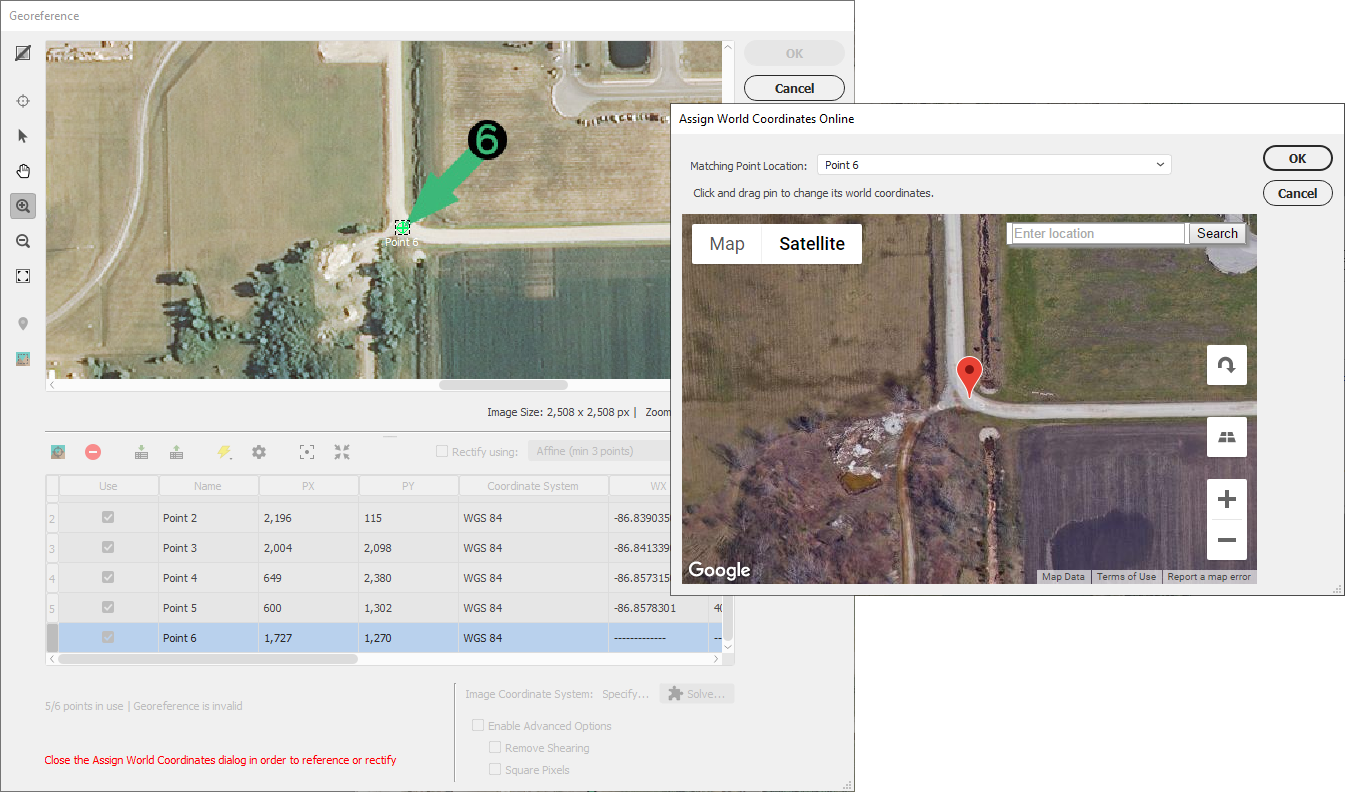Click the PY column header
The image size is (1345, 792).
(408, 486)
